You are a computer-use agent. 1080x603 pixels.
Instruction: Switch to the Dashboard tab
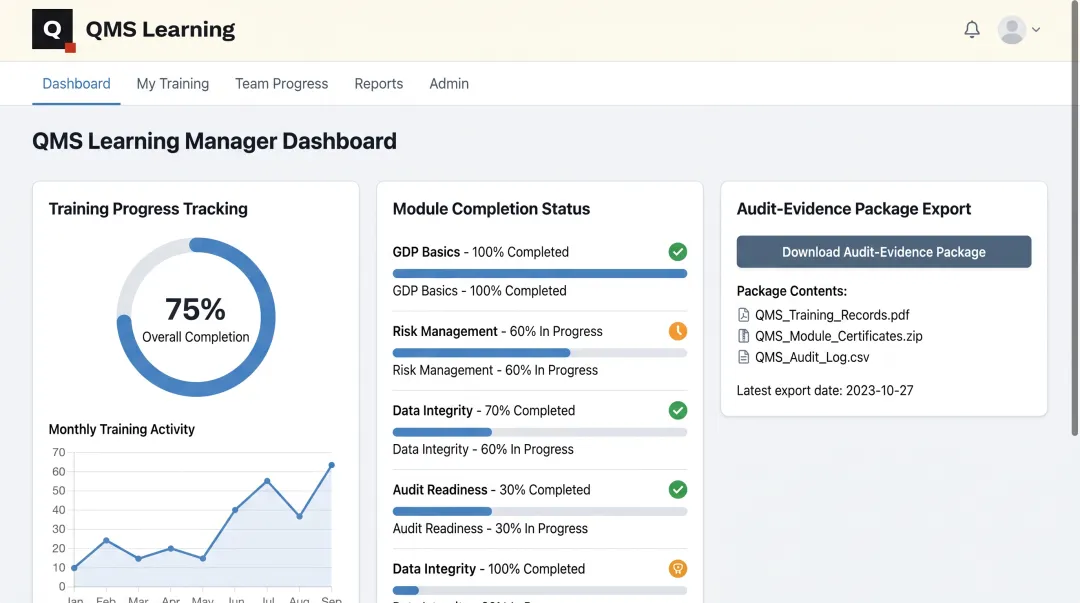click(x=76, y=83)
